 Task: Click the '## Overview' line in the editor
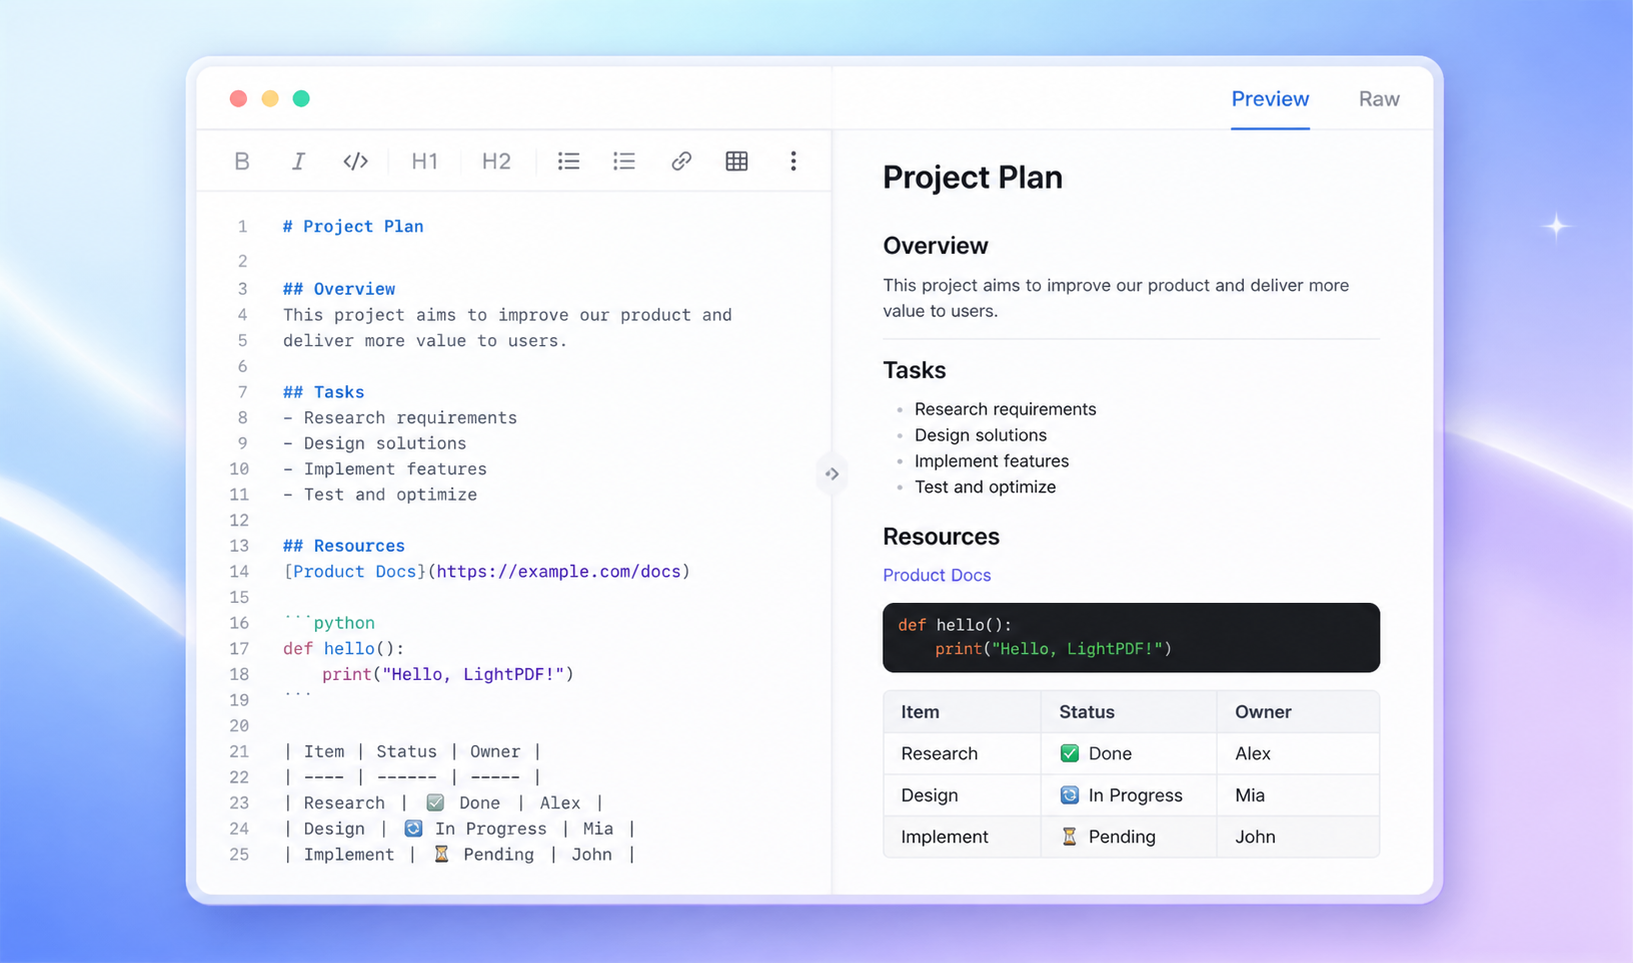339,289
